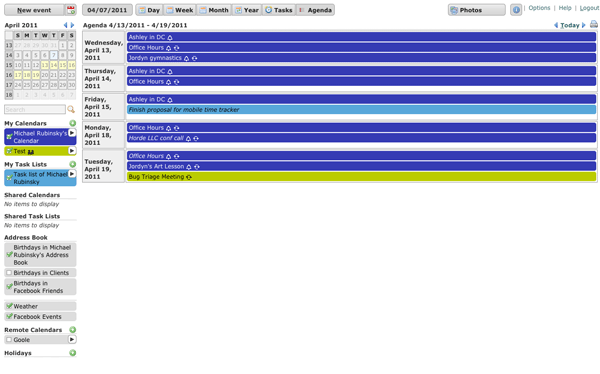Add a new calendar under My Calendars

pos(72,123)
